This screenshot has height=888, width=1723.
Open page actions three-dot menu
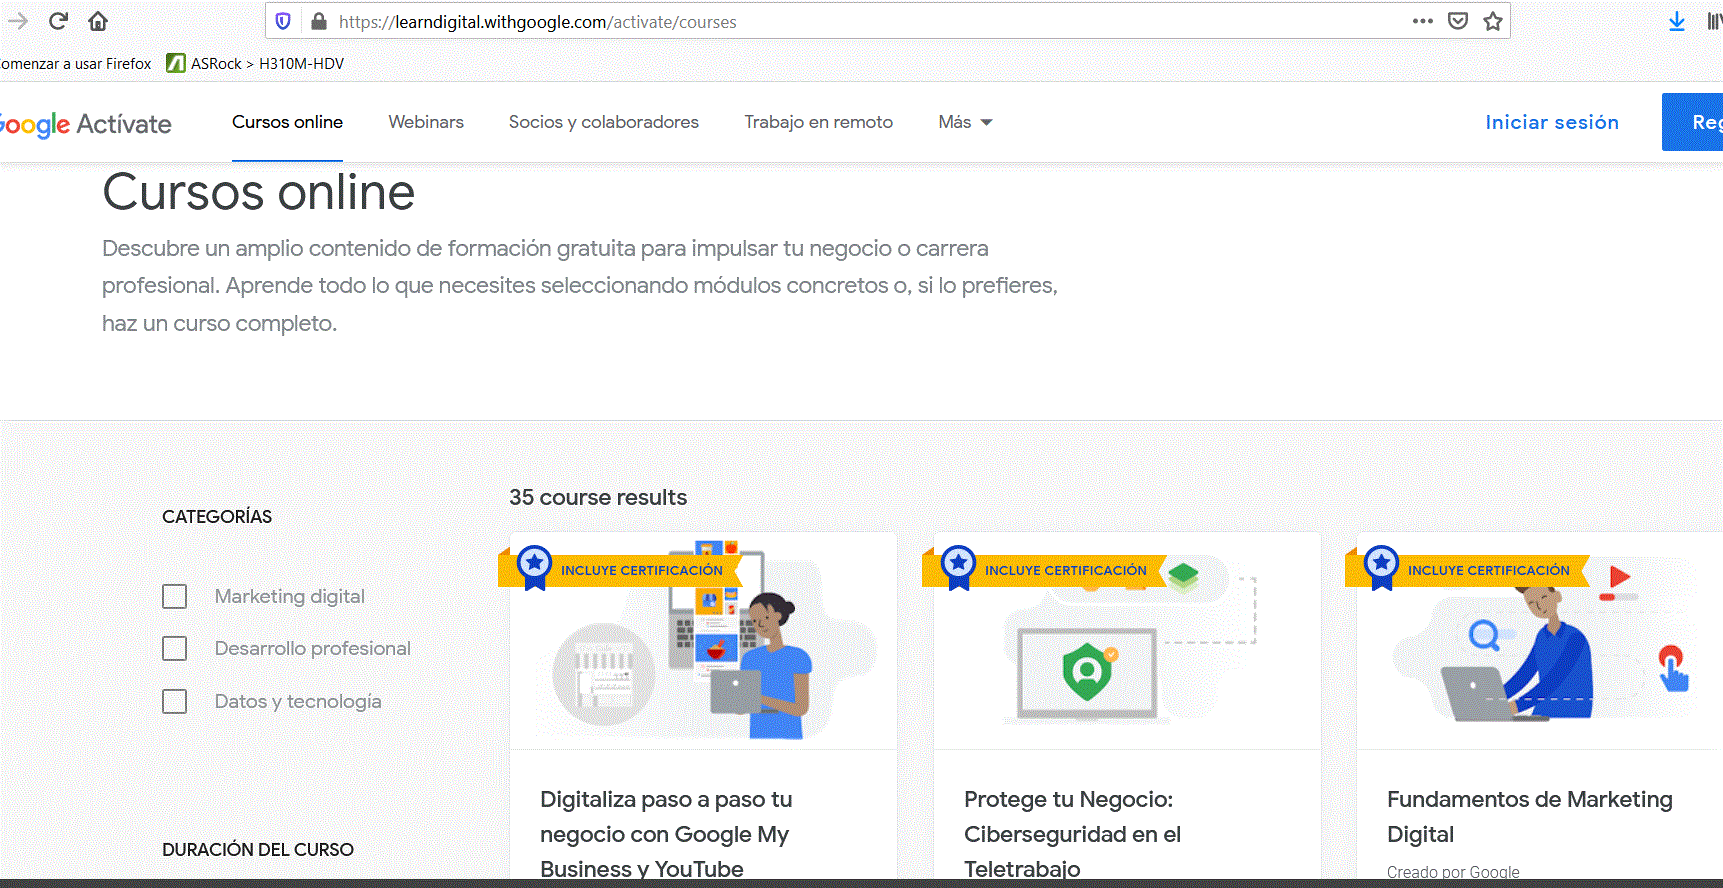click(1423, 21)
